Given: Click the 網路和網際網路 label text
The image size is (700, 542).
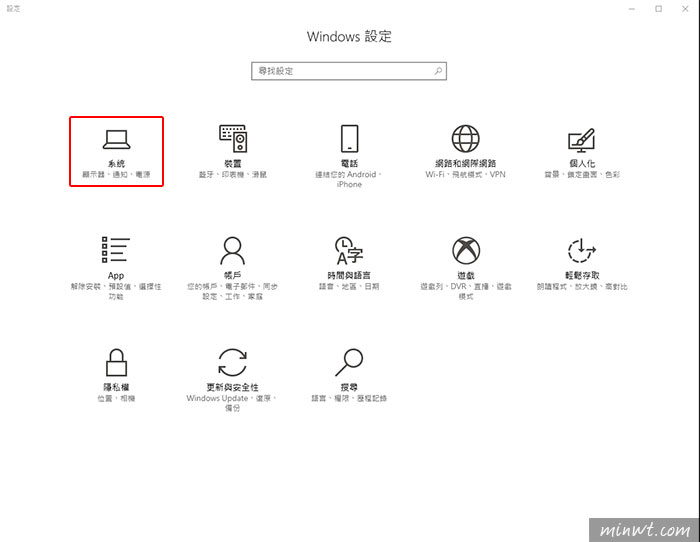Looking at the screenshot, I should [x=466, y=163].
